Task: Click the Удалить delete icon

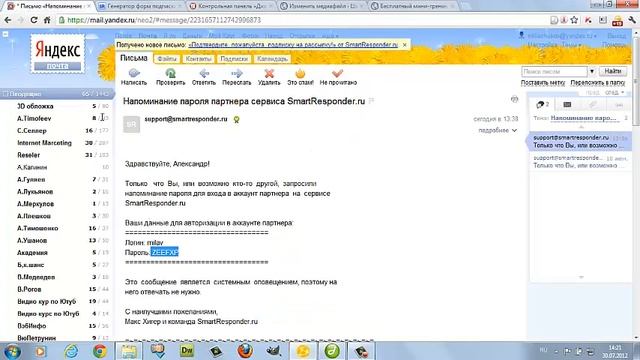Action: tap(269, 73)
